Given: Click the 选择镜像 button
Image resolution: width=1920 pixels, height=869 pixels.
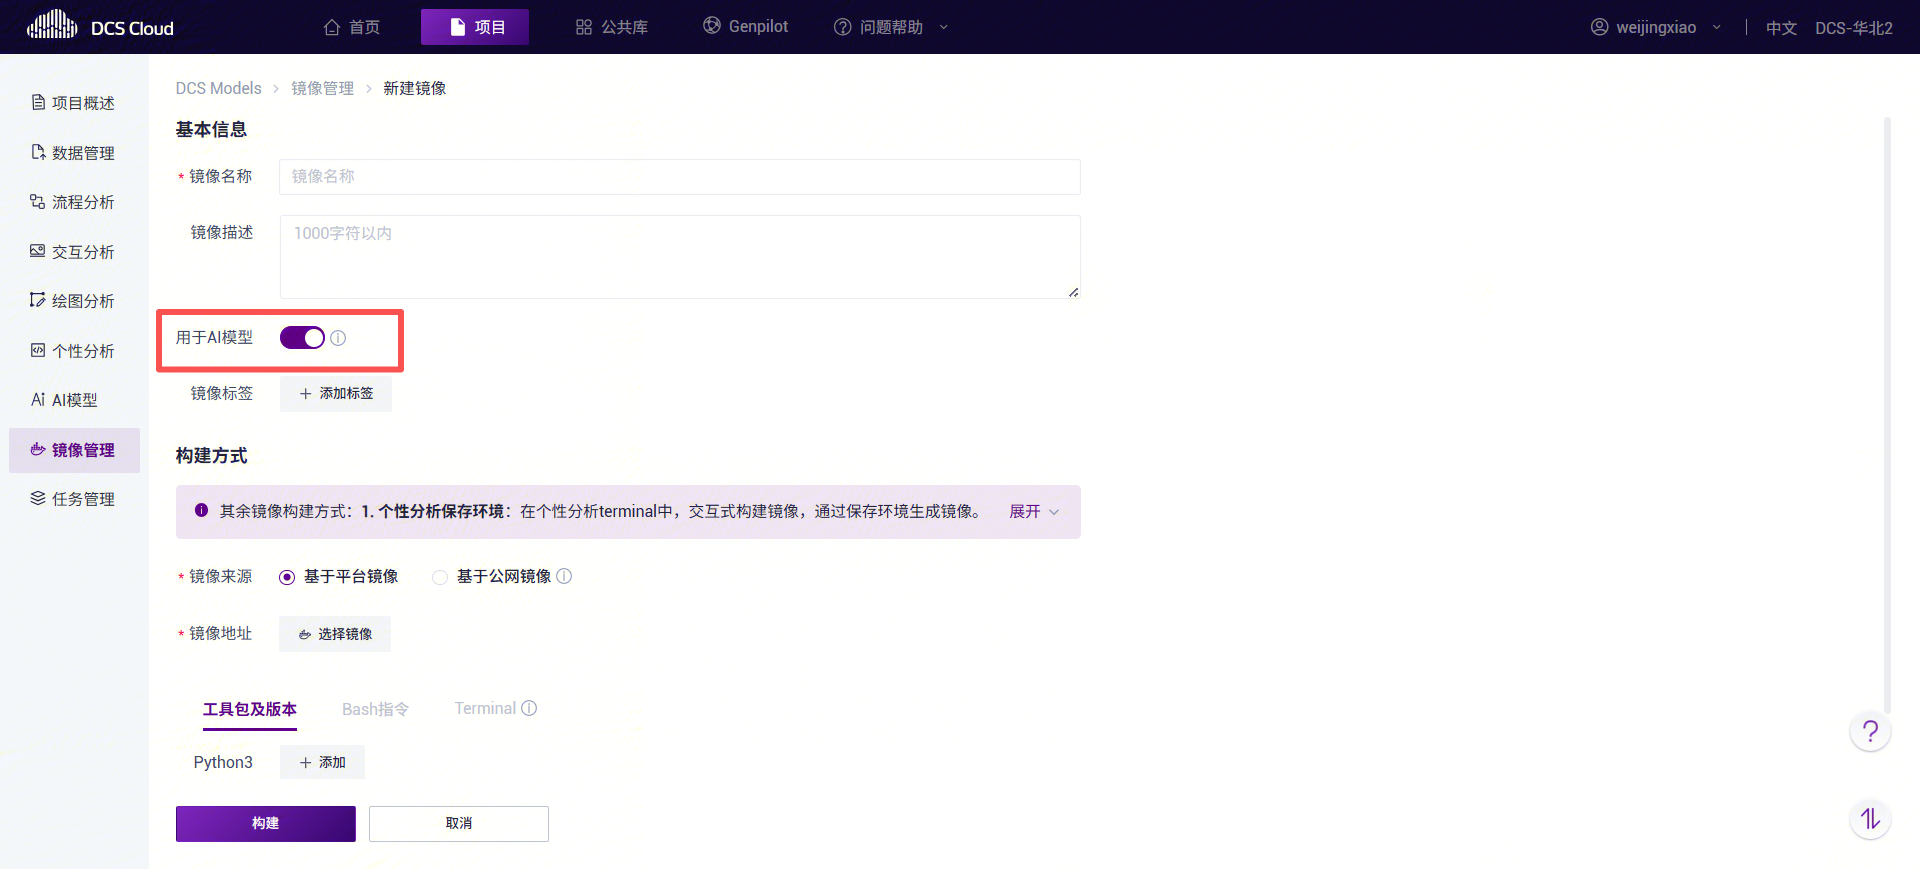Looking at the screenshot, I should (334, 634).
